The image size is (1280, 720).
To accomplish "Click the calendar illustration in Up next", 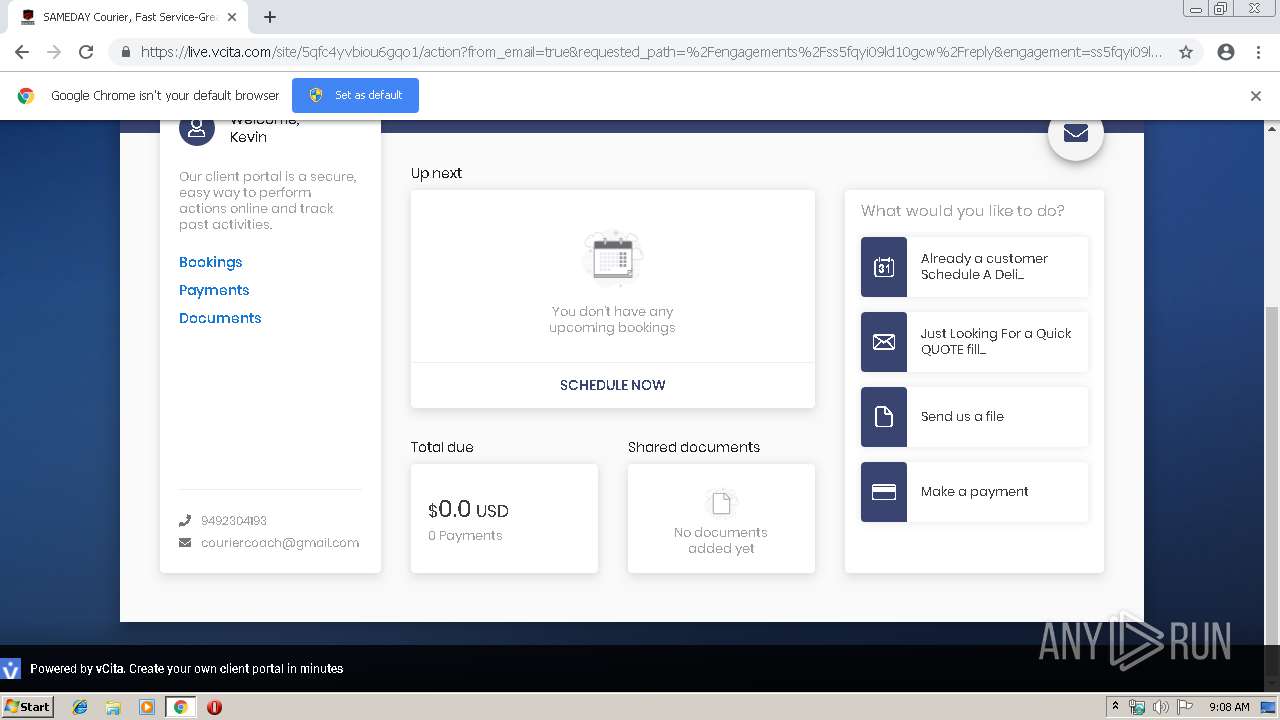I will click(612, 260).
